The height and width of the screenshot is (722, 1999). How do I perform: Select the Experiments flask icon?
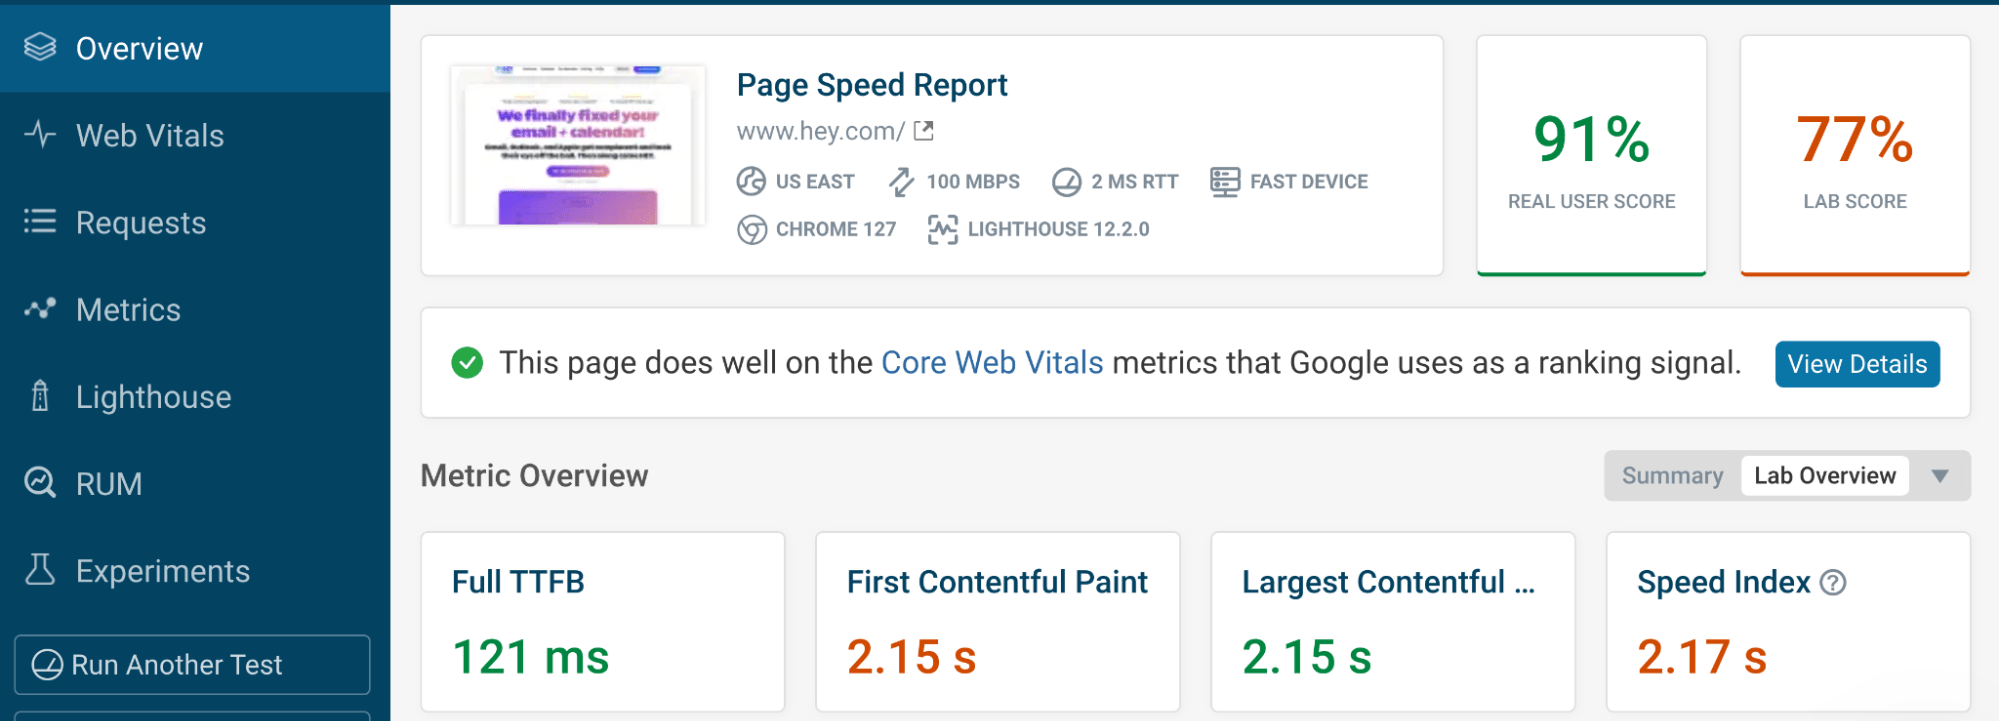[39, 570]
